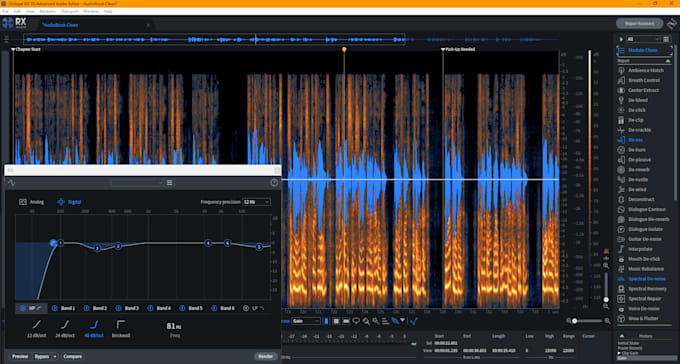Open the File menu
The image size is (680, 364).
(5, 11)
